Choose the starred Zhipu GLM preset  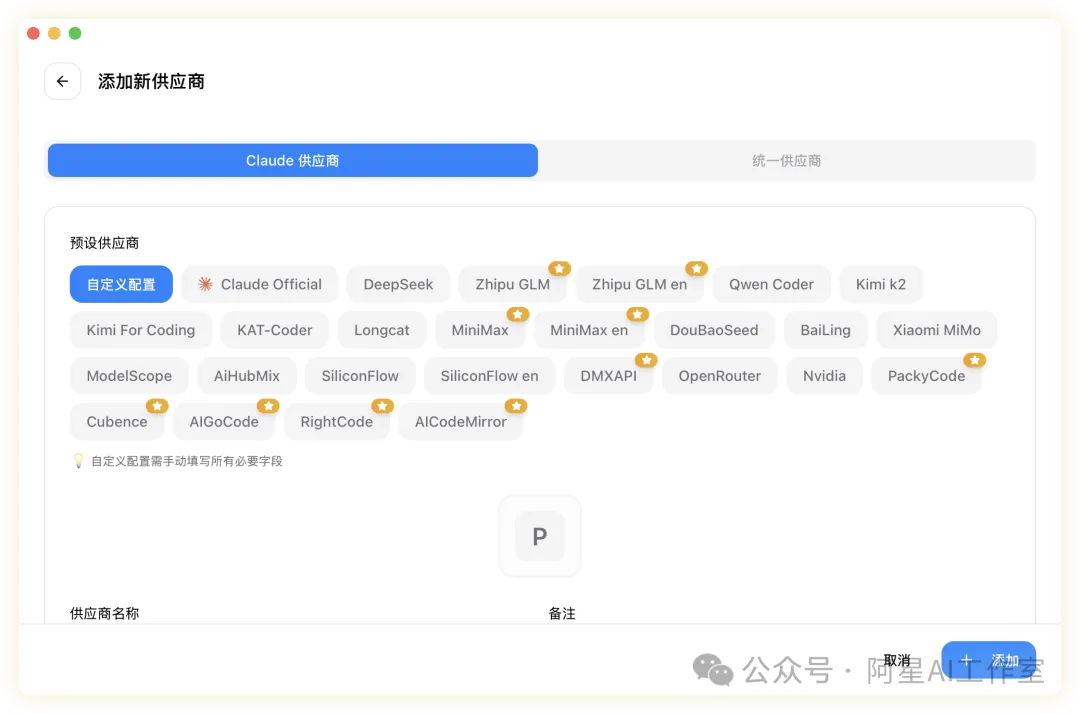tap(512, 284)
